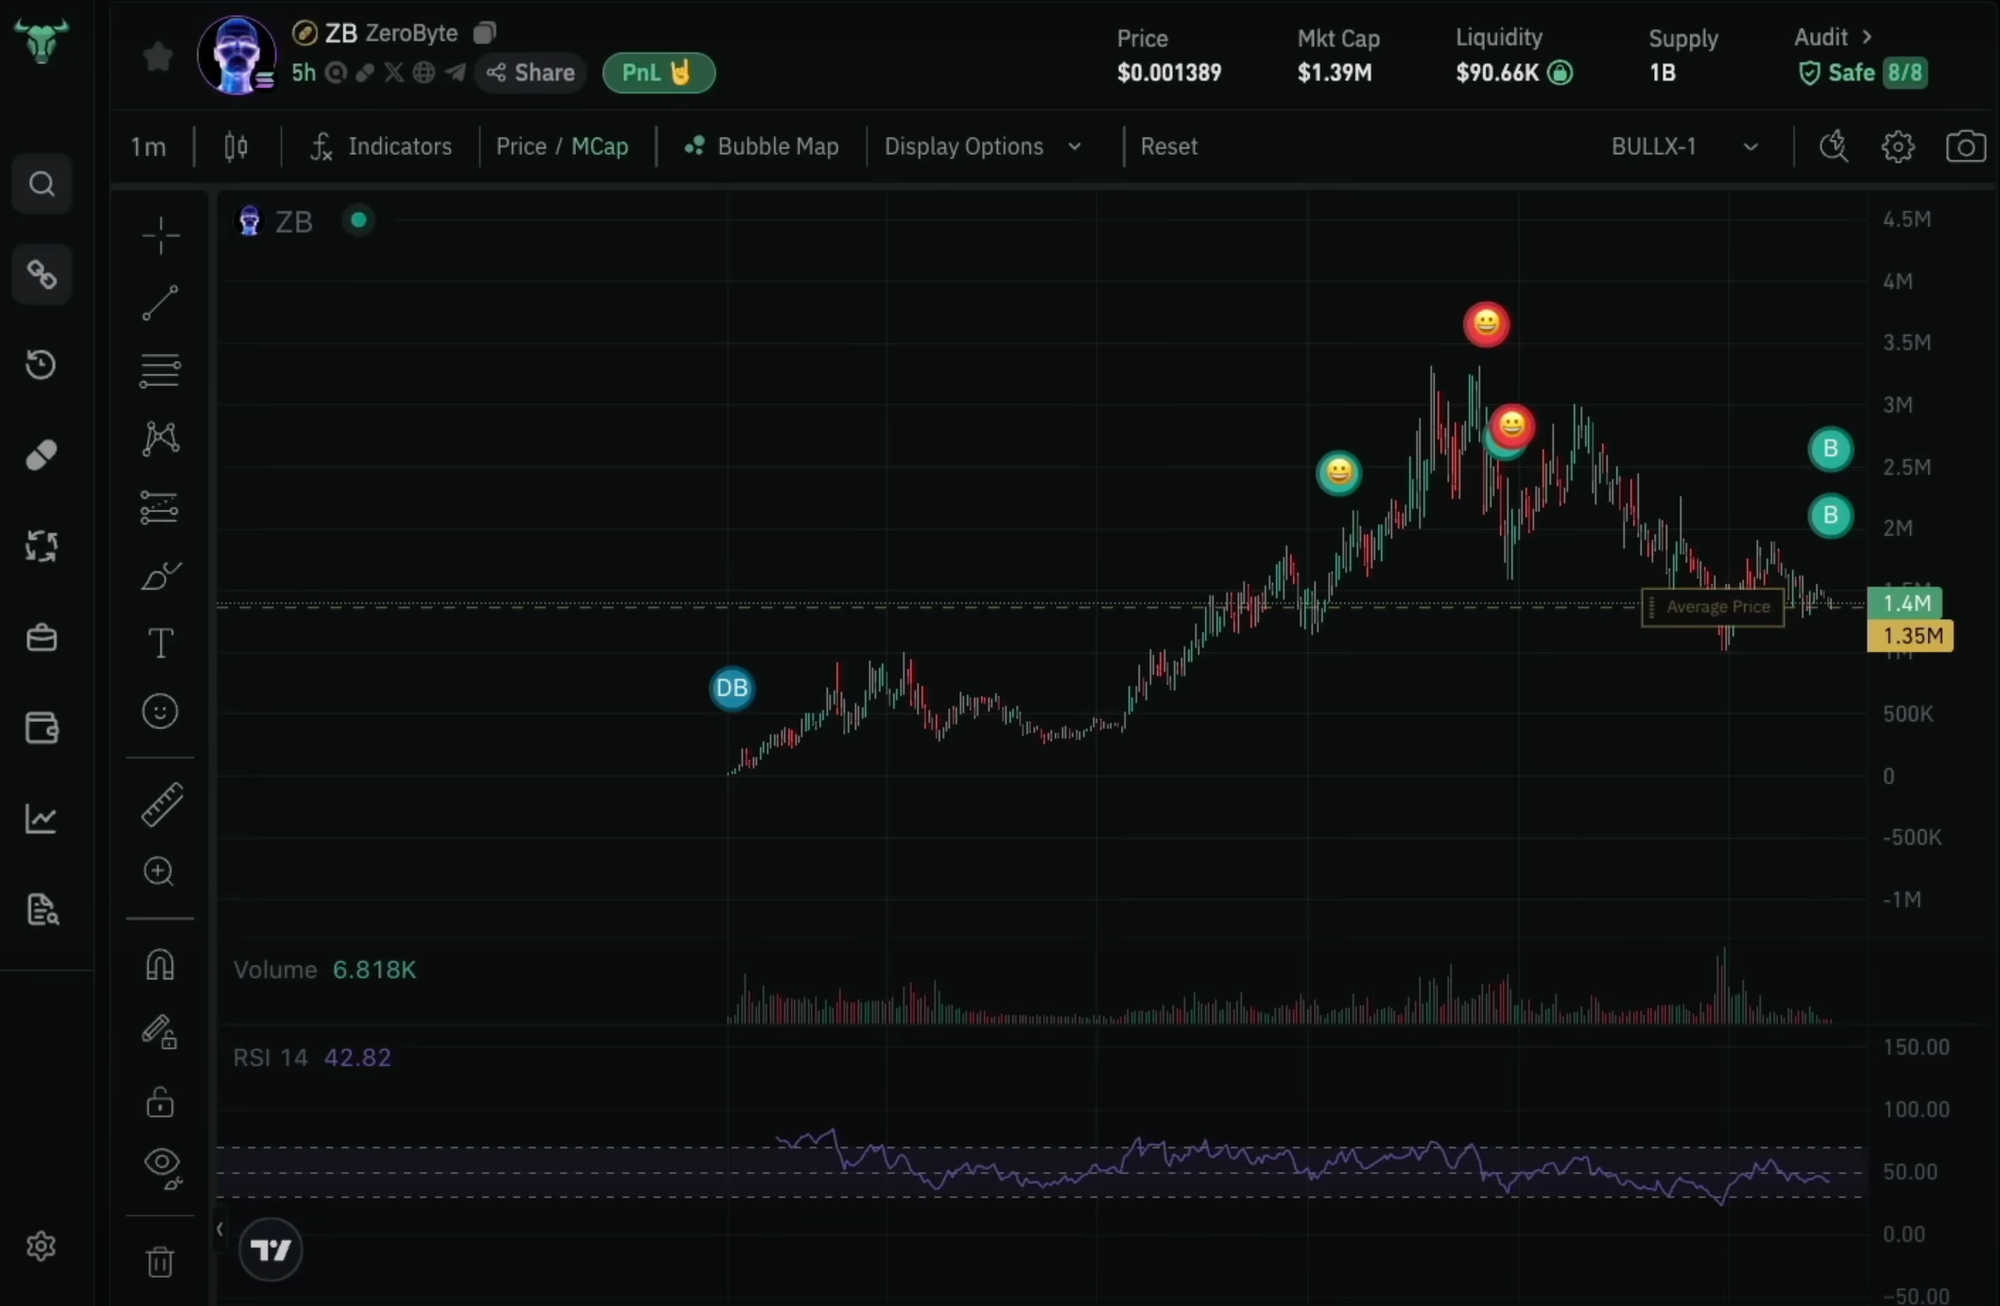
Task: Open chart settings via the gear icon
Action: click(1897, 146)
